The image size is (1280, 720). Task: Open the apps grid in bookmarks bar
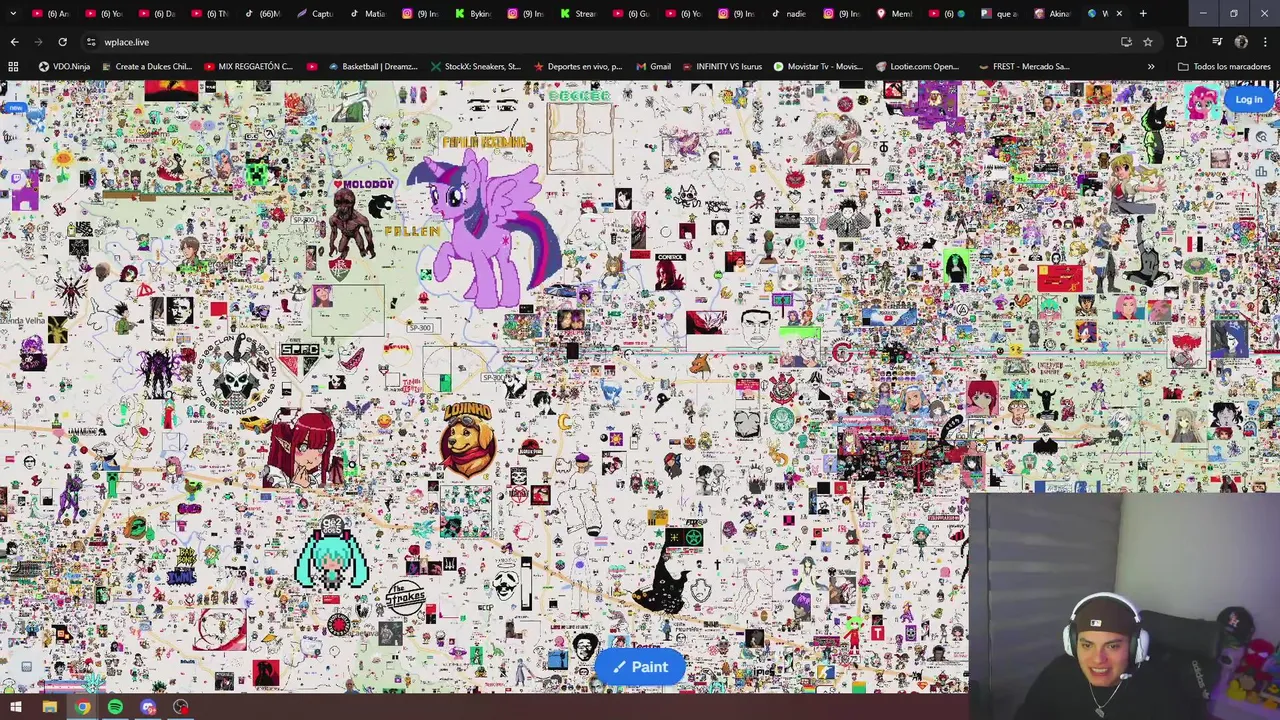(x=13, y=67)
